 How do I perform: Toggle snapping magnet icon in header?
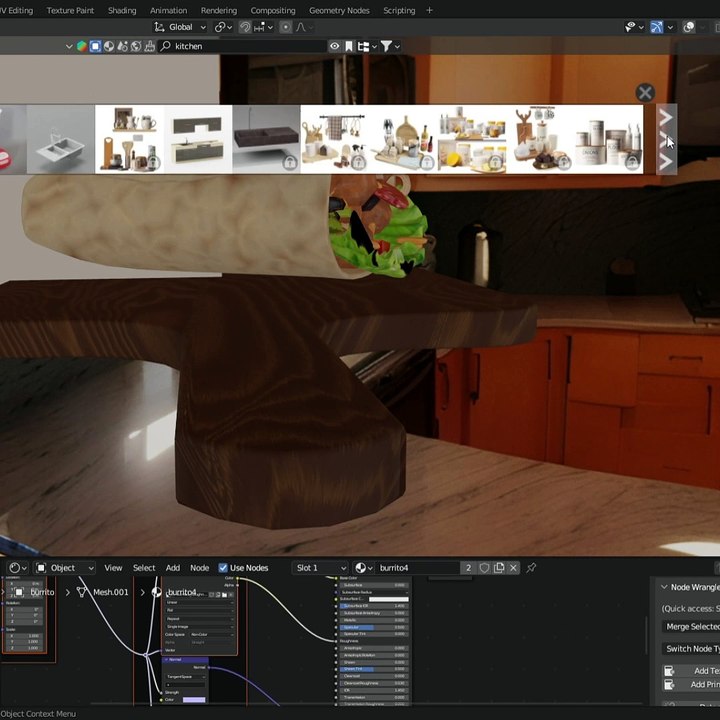(x=245, y=27)
